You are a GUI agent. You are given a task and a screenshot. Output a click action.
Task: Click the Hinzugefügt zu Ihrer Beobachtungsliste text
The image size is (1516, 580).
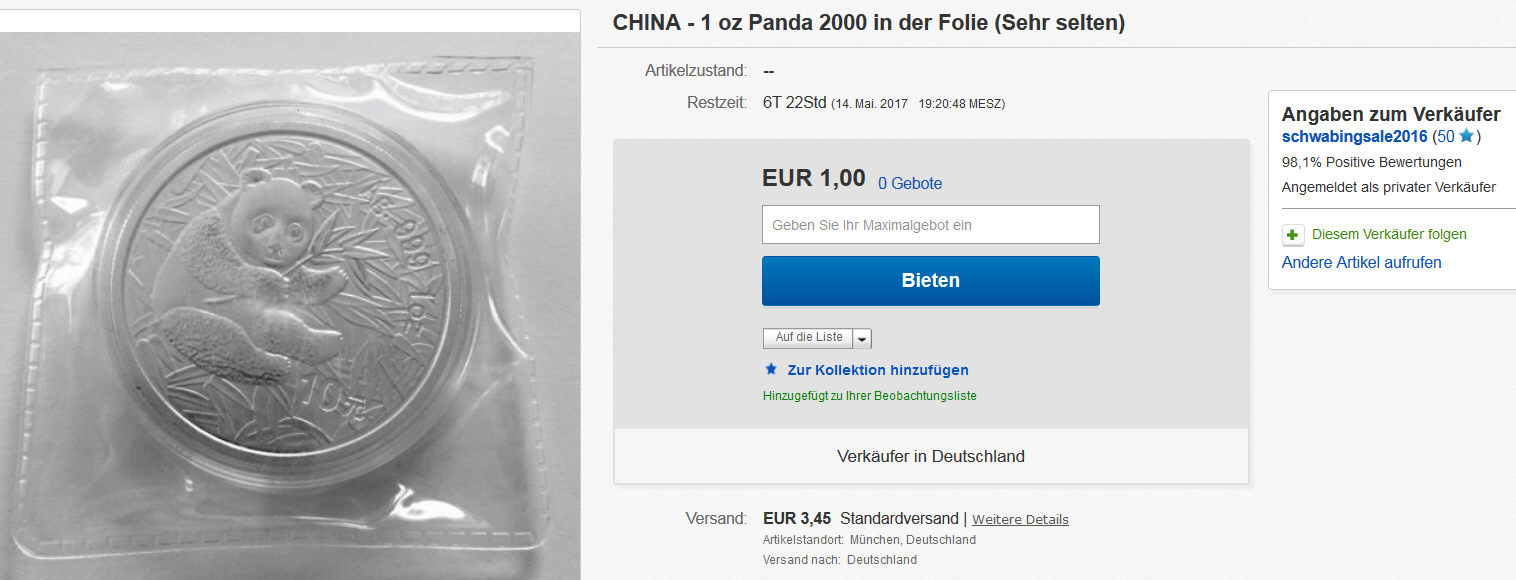(x=870, y=396)
